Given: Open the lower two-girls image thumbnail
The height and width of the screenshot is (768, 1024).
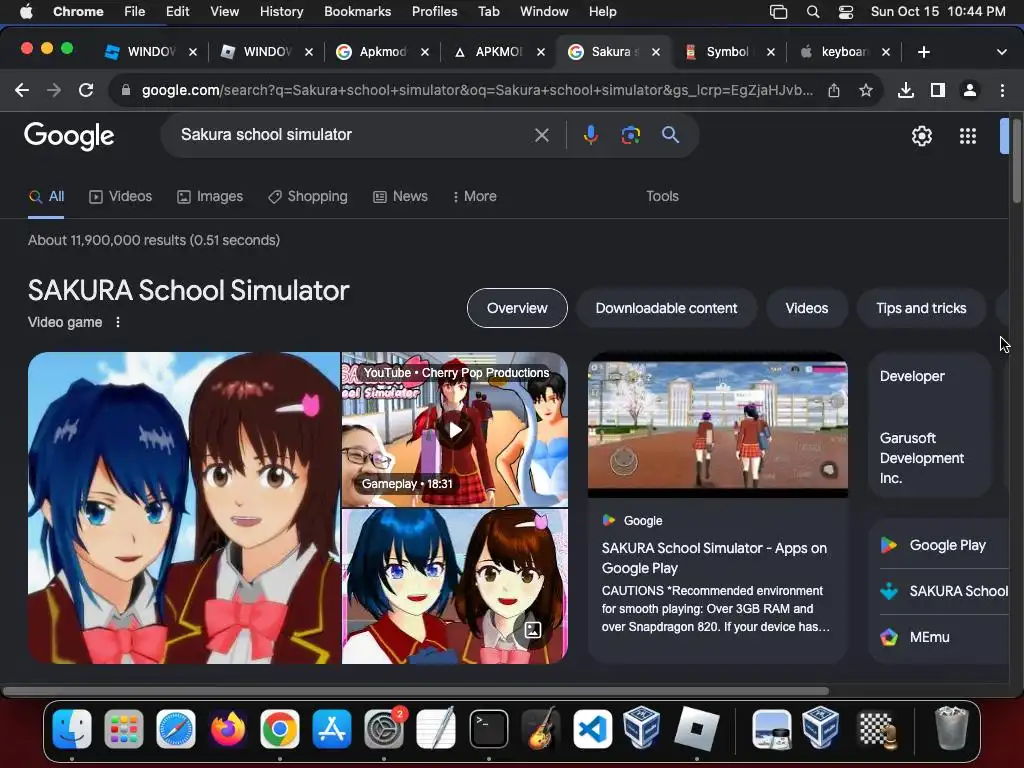Looking at the screenshot, I should [455, 586].
